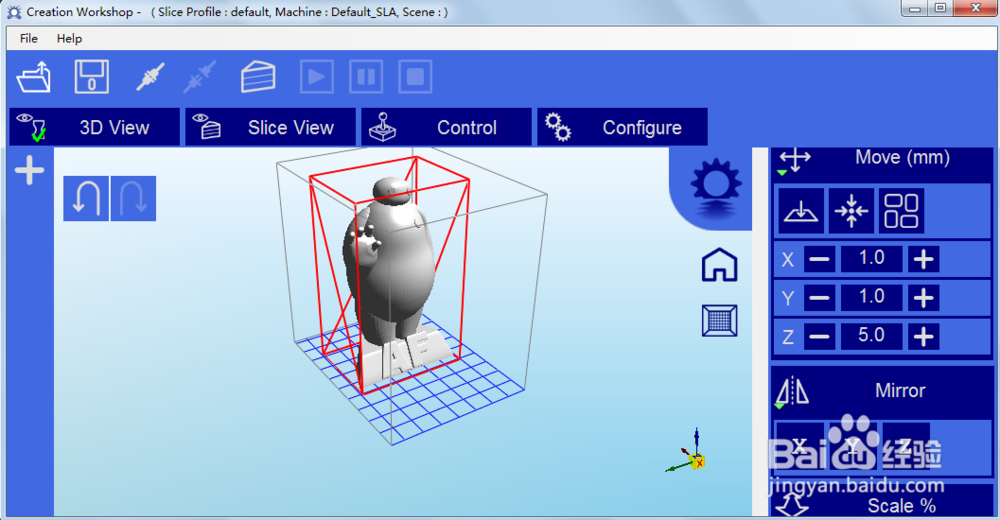Open the Help menu
This screenshot has width=1000, height=520.
click(x=70, y=38)
